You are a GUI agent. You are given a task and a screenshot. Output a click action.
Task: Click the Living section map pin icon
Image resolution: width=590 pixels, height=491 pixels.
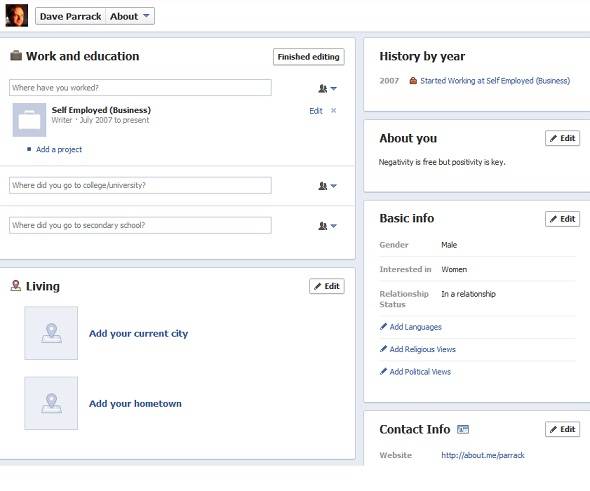coord(15,286)
